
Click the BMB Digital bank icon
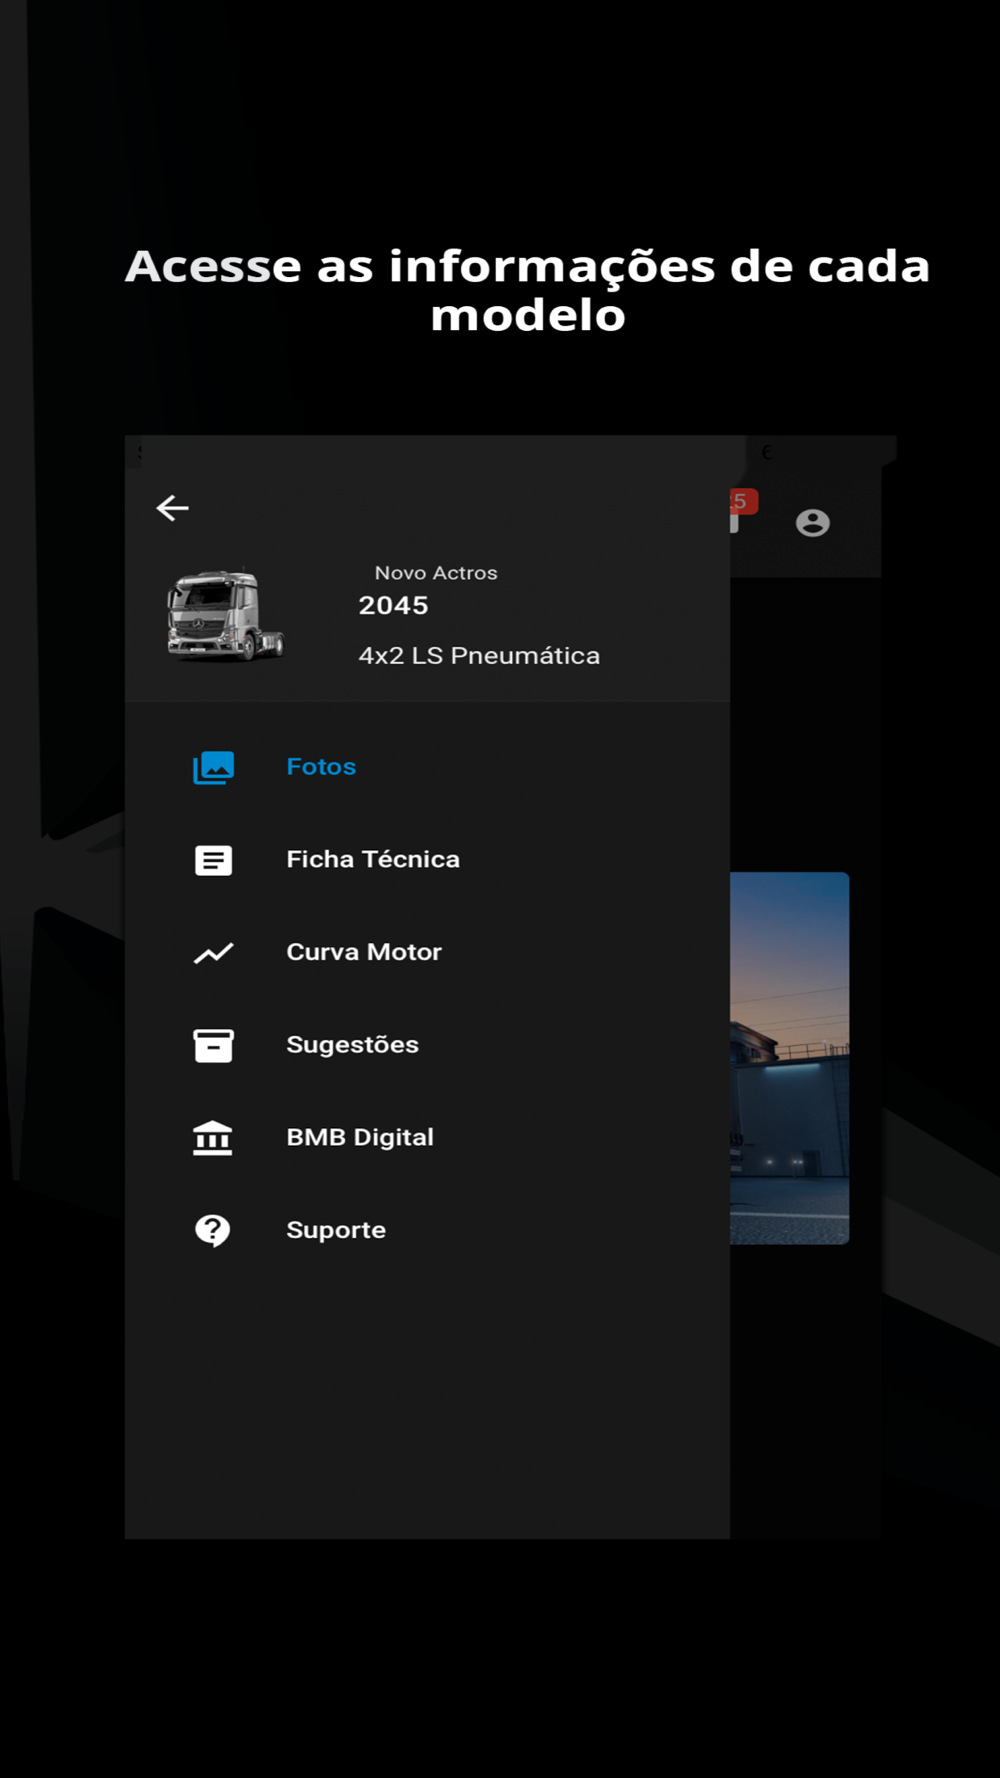(213, 1138)
